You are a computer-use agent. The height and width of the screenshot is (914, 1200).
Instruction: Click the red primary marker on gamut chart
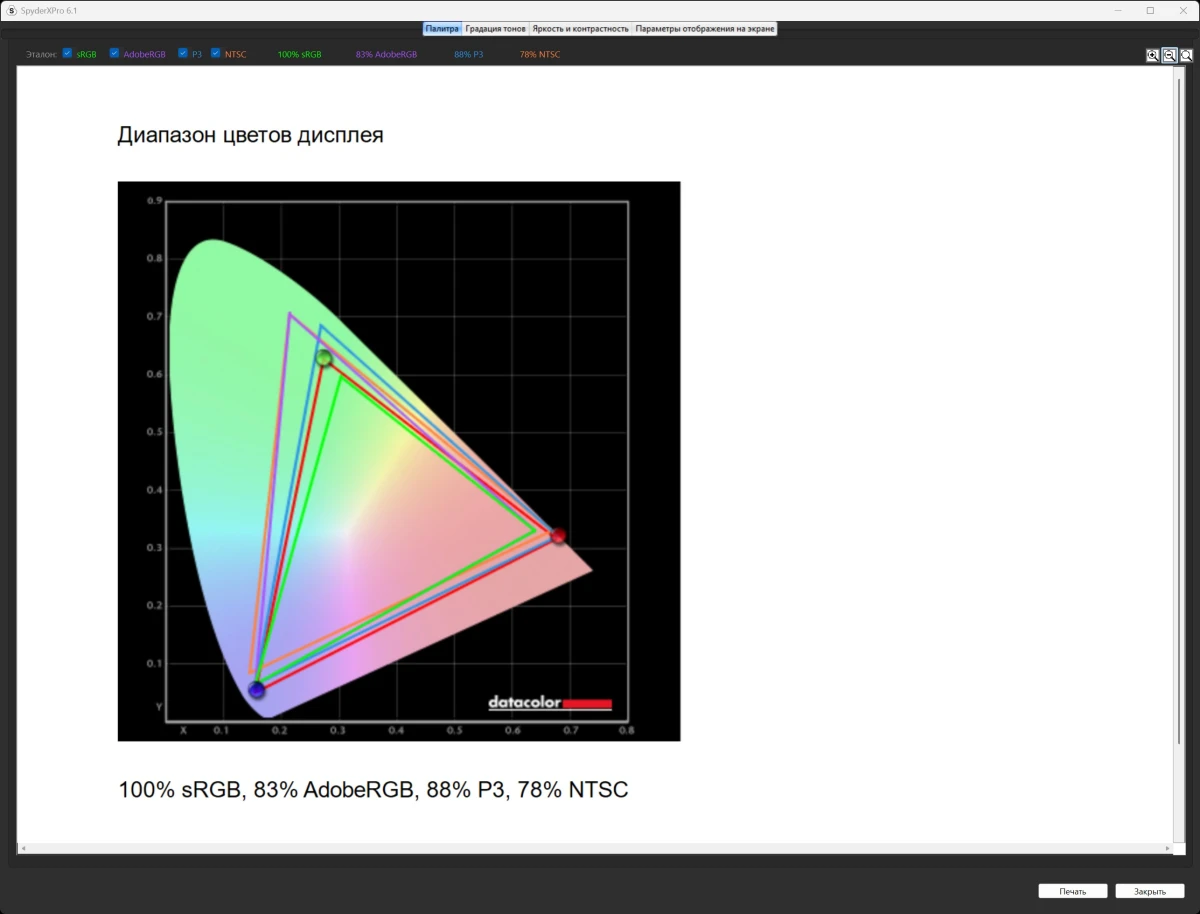coord(558,536)
